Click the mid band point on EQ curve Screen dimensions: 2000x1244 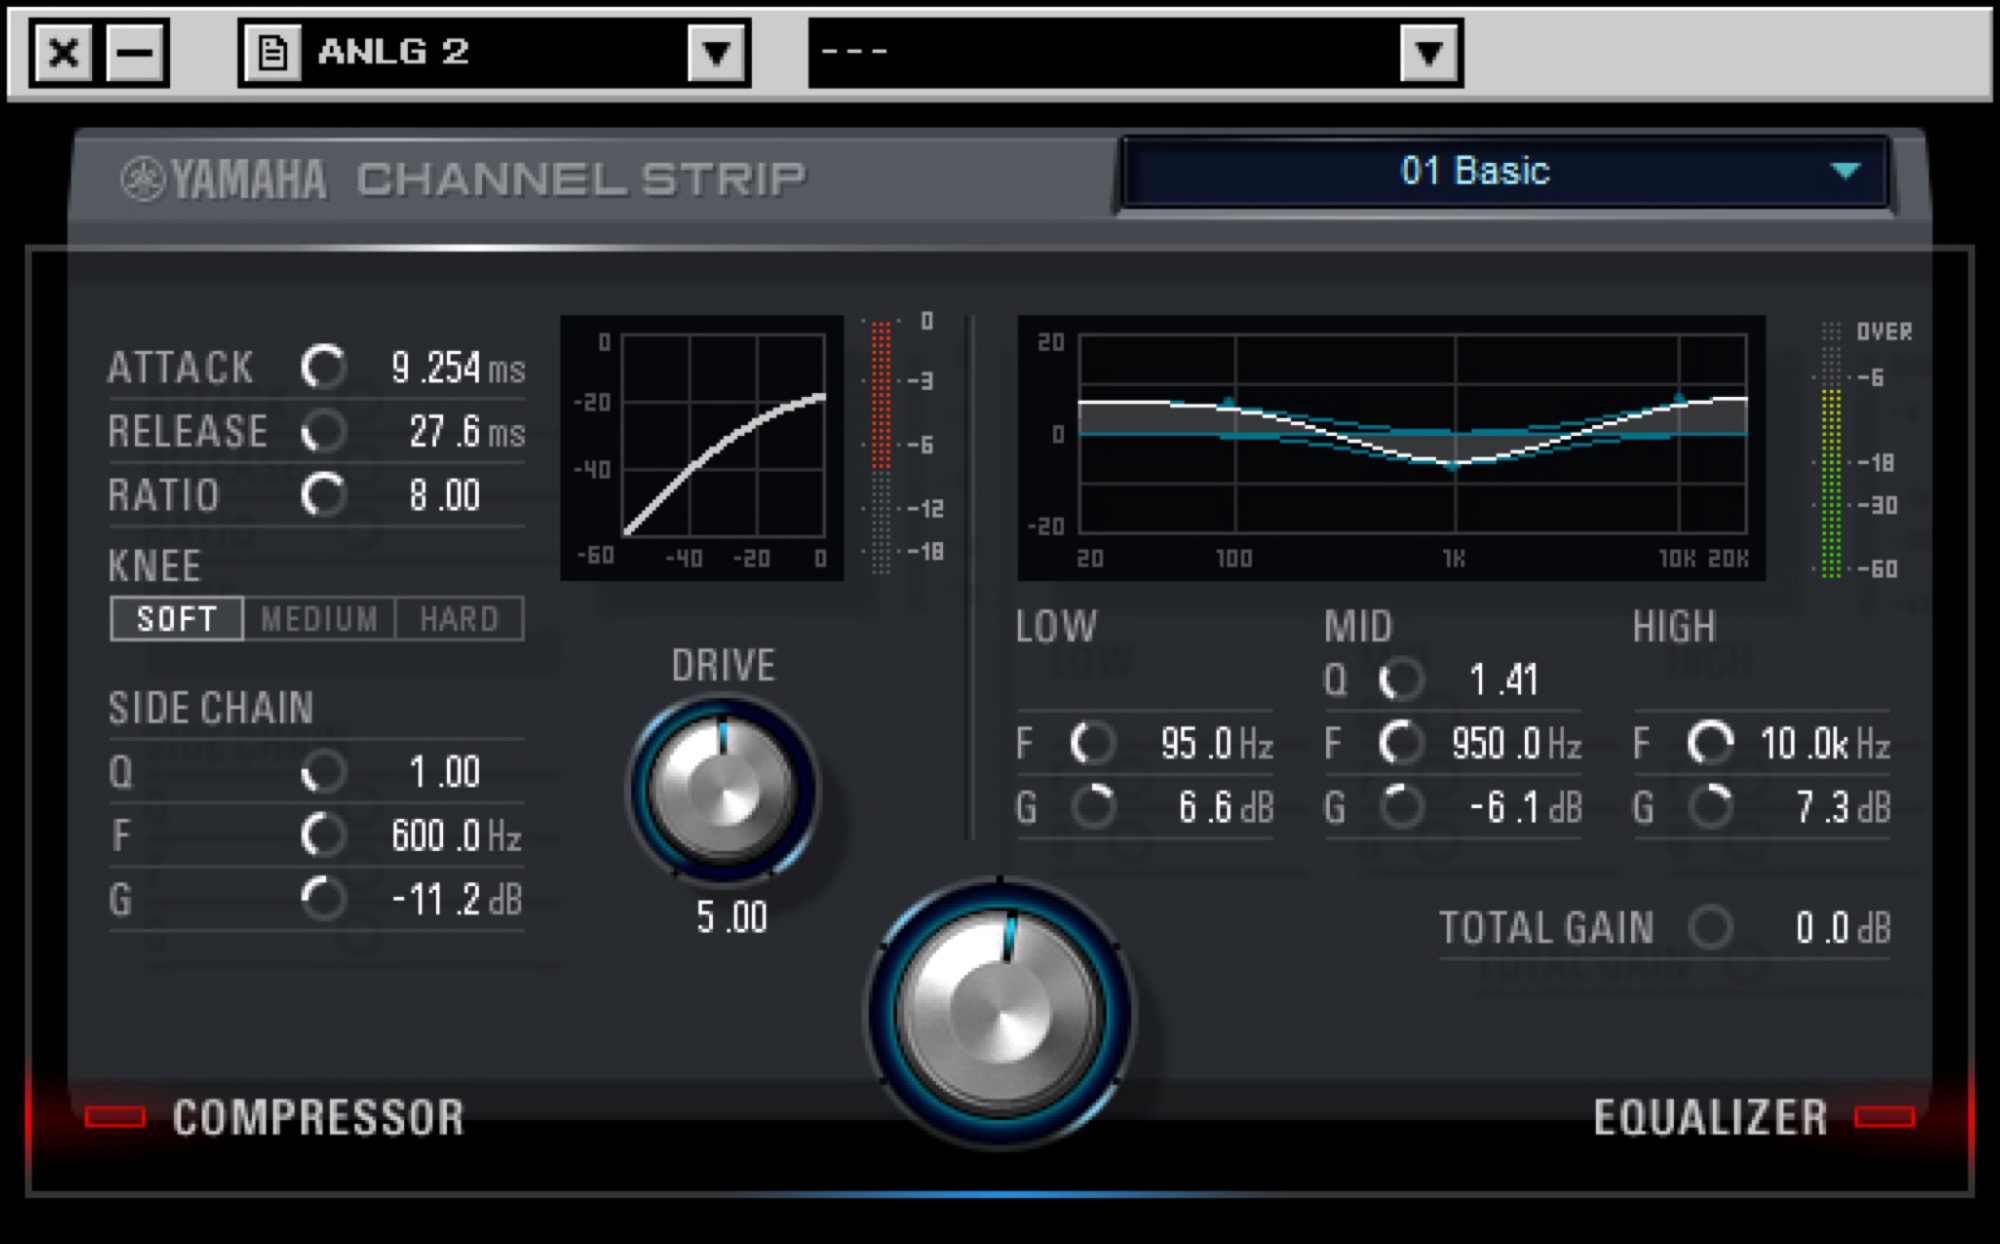[1453, 465]
